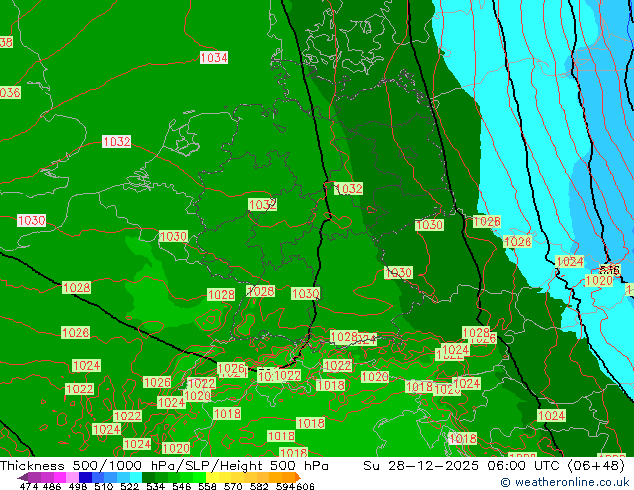Image resolution: width=634 pixels, height=490 pixels.
Task: Pick the bright yellow legend swatch
Action: [x=212, y=477]
